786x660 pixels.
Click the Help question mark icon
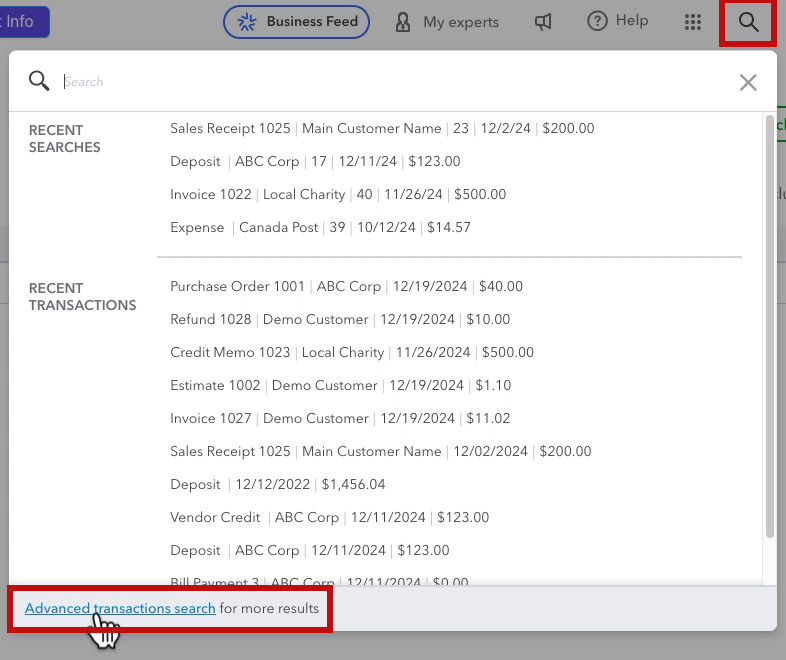pos(597,22)
